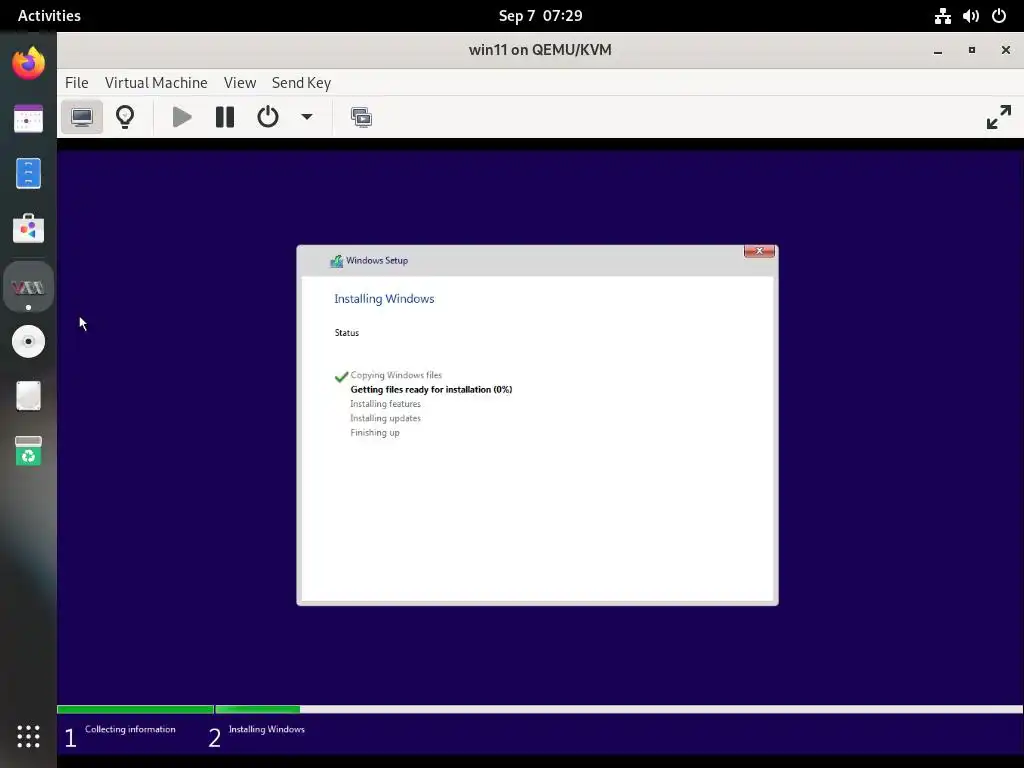Open the View menu
The width and height of the screenshot is (1024, 768).
click(240, 83)
